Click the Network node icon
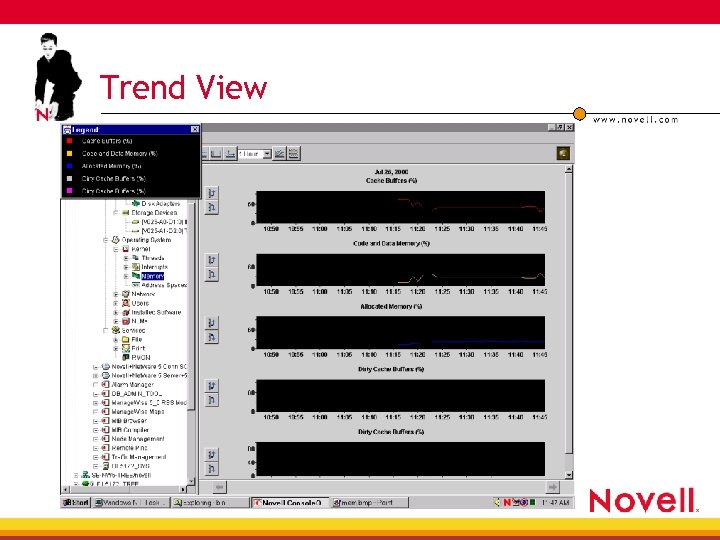The height and width of the screenshot is (540, 720). 126,294
